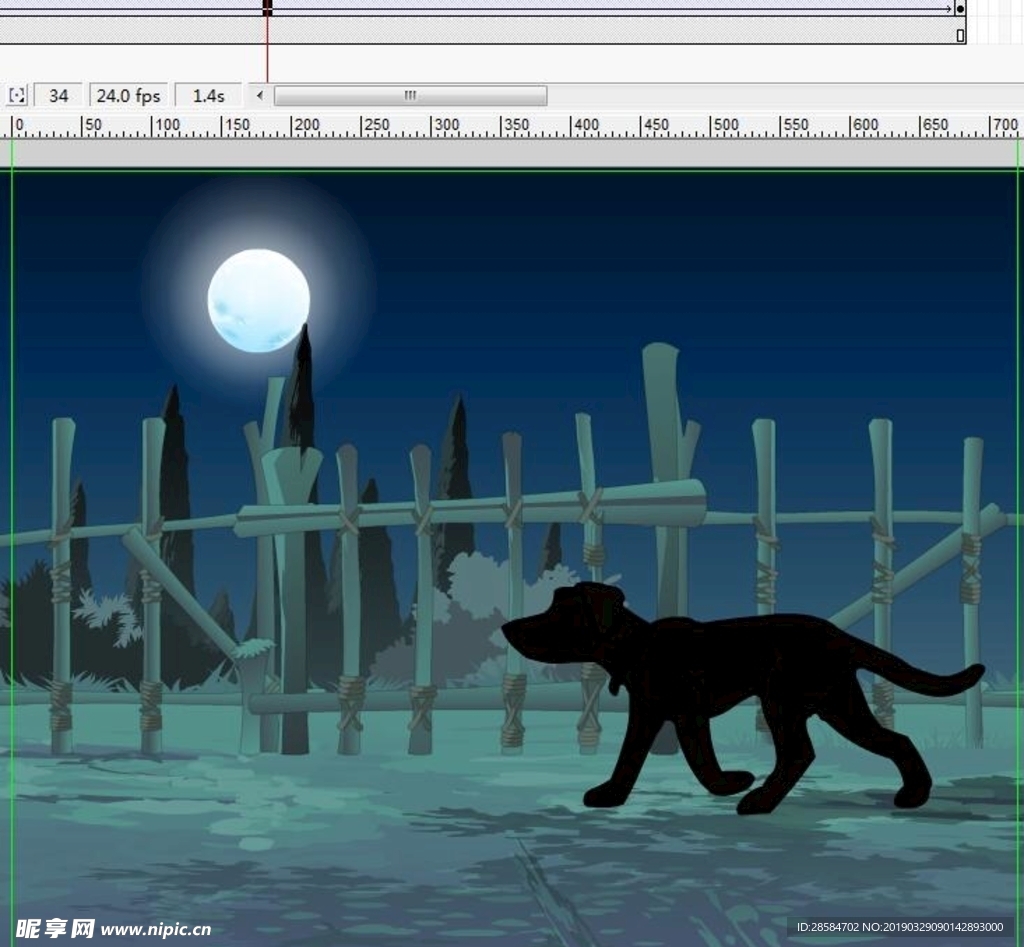Image resolution: width=1024 pixels, height=947 pixels.
Task: Click the black playhead marker on the timeline
Action: [267, 8]
